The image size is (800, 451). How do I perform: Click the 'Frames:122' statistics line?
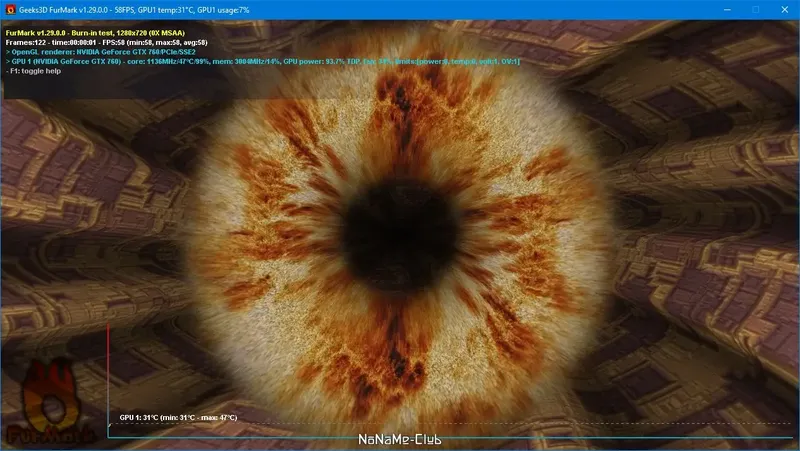tap(107, 42)
